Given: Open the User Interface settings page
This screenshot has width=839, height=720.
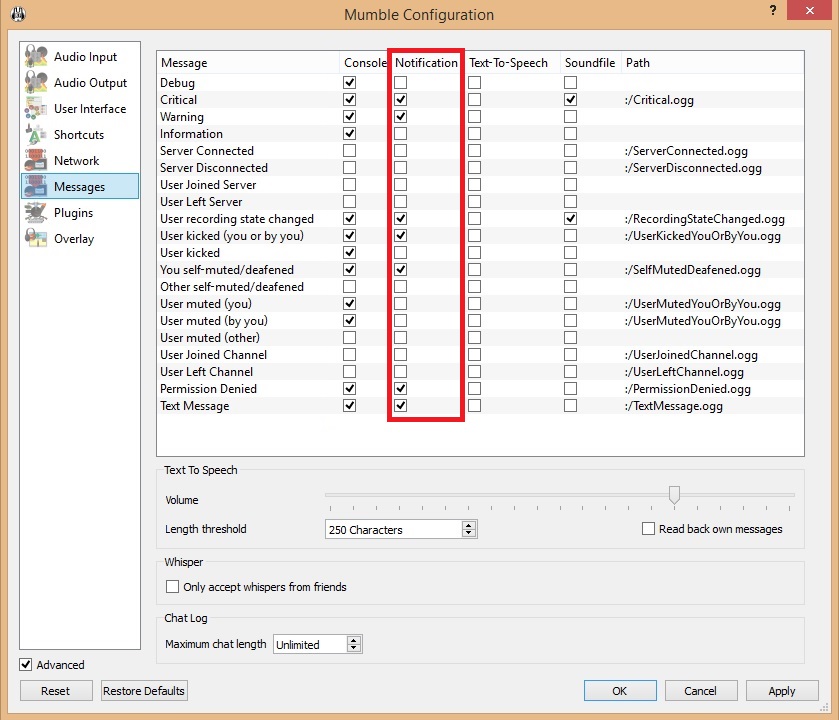Looking at the screenshot, I should 80,109.
